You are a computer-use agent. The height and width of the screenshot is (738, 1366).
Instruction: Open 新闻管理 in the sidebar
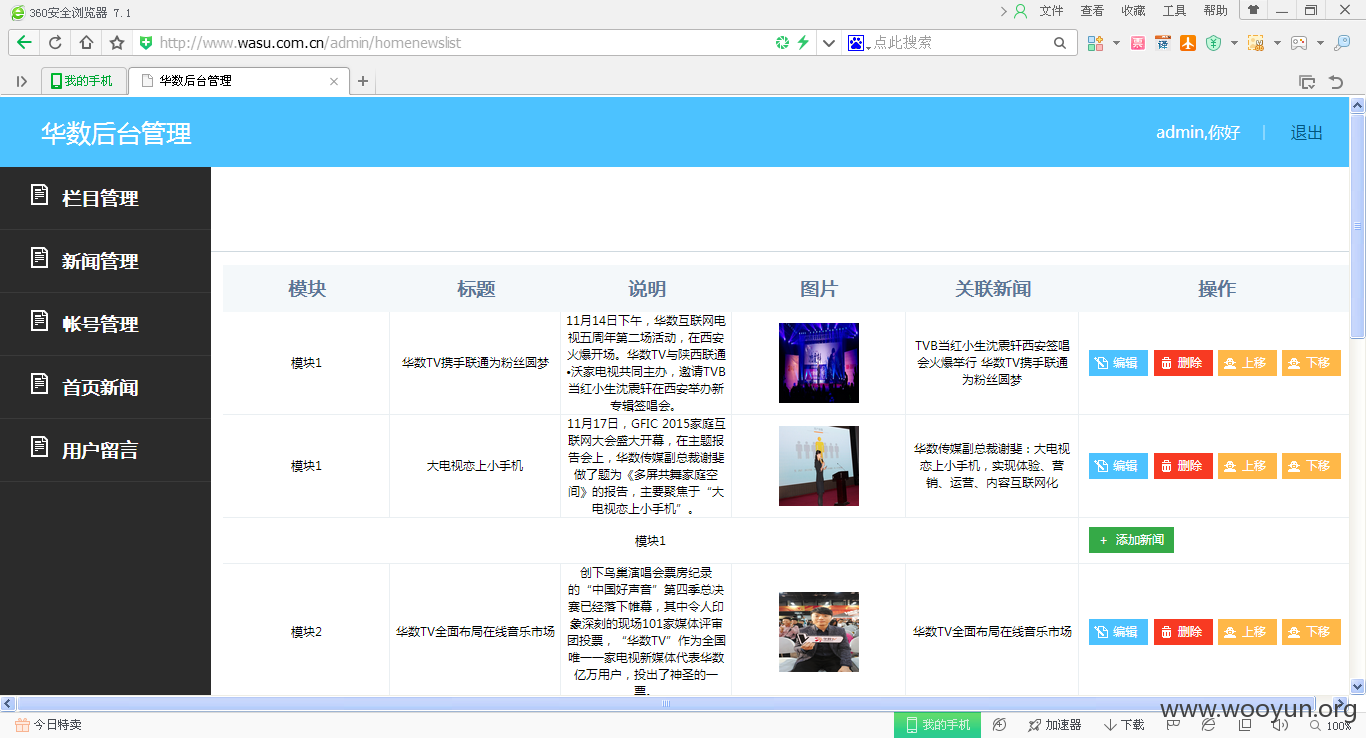105,261
